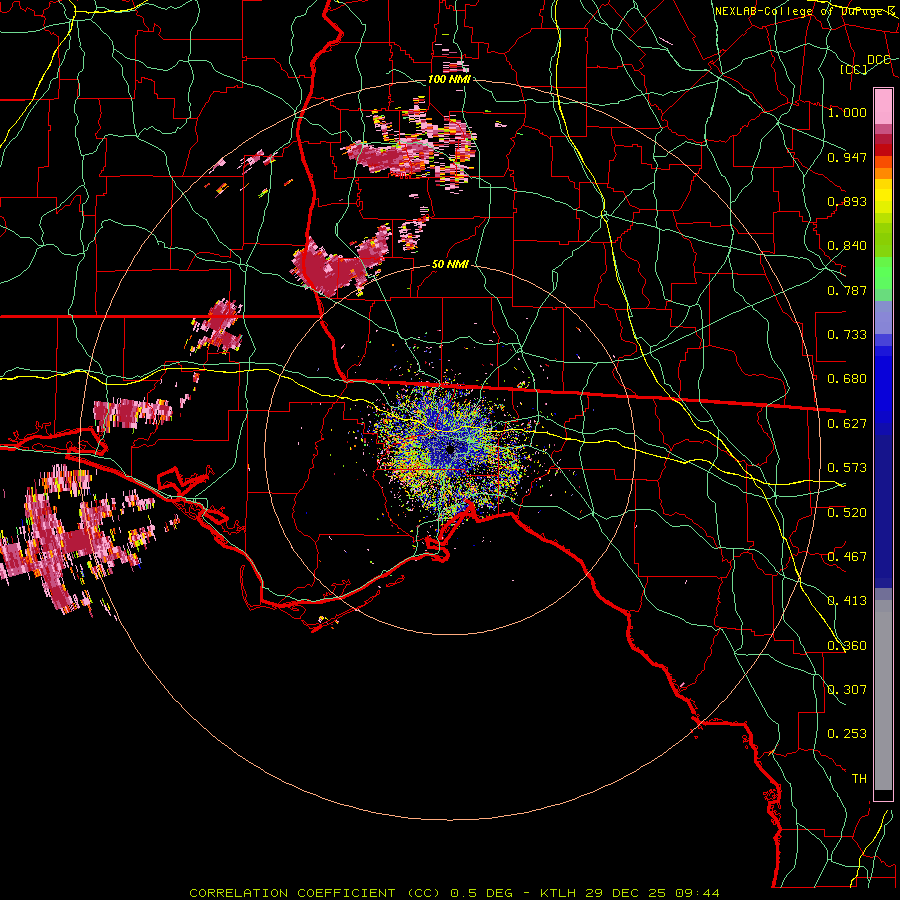Click the black KTLH radar site dot
The width and height of the screenshot is (900, 900).
tap(451, 449)
